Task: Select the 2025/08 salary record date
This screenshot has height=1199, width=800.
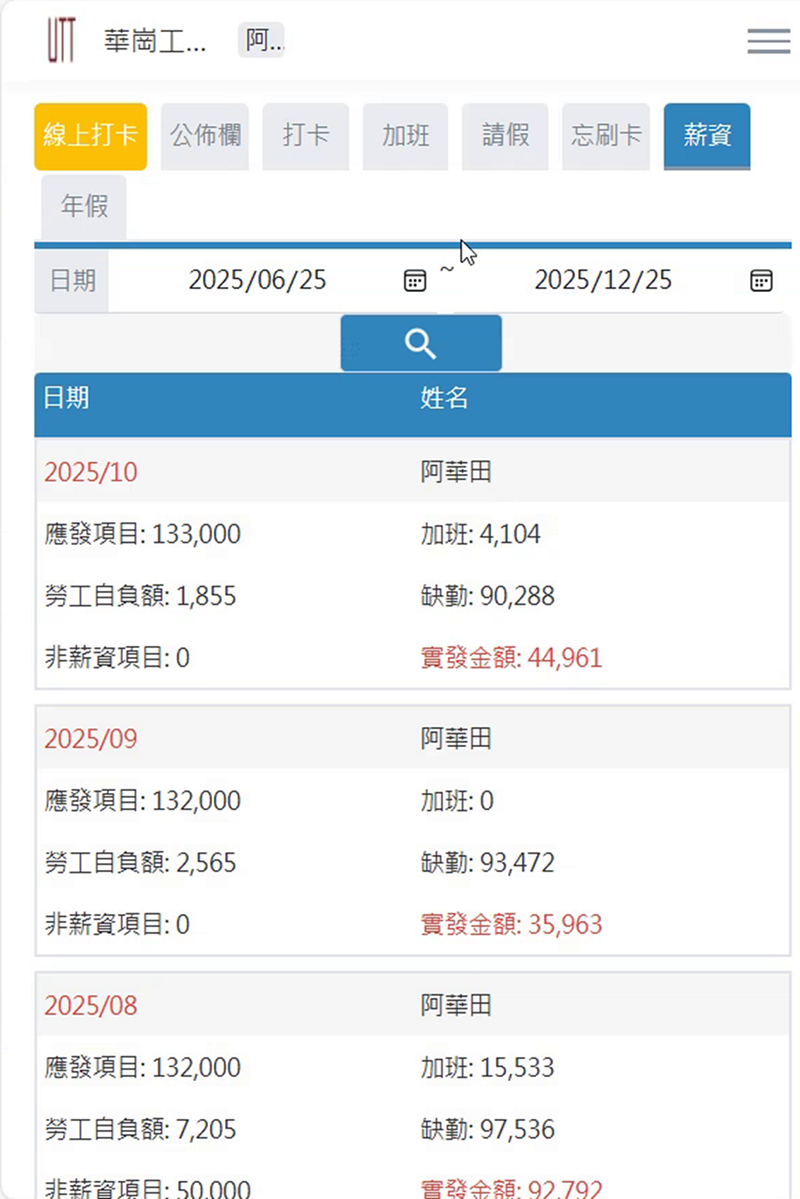Action: point(91,1006)
